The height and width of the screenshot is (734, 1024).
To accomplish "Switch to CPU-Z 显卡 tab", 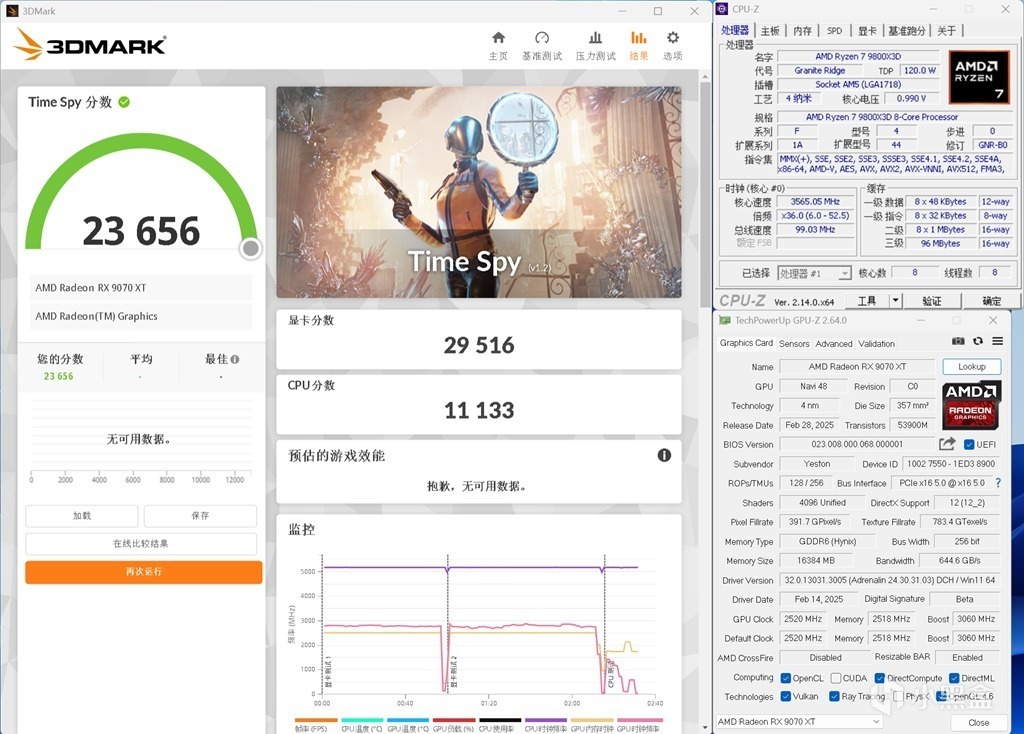I will [x=867, y=31].
